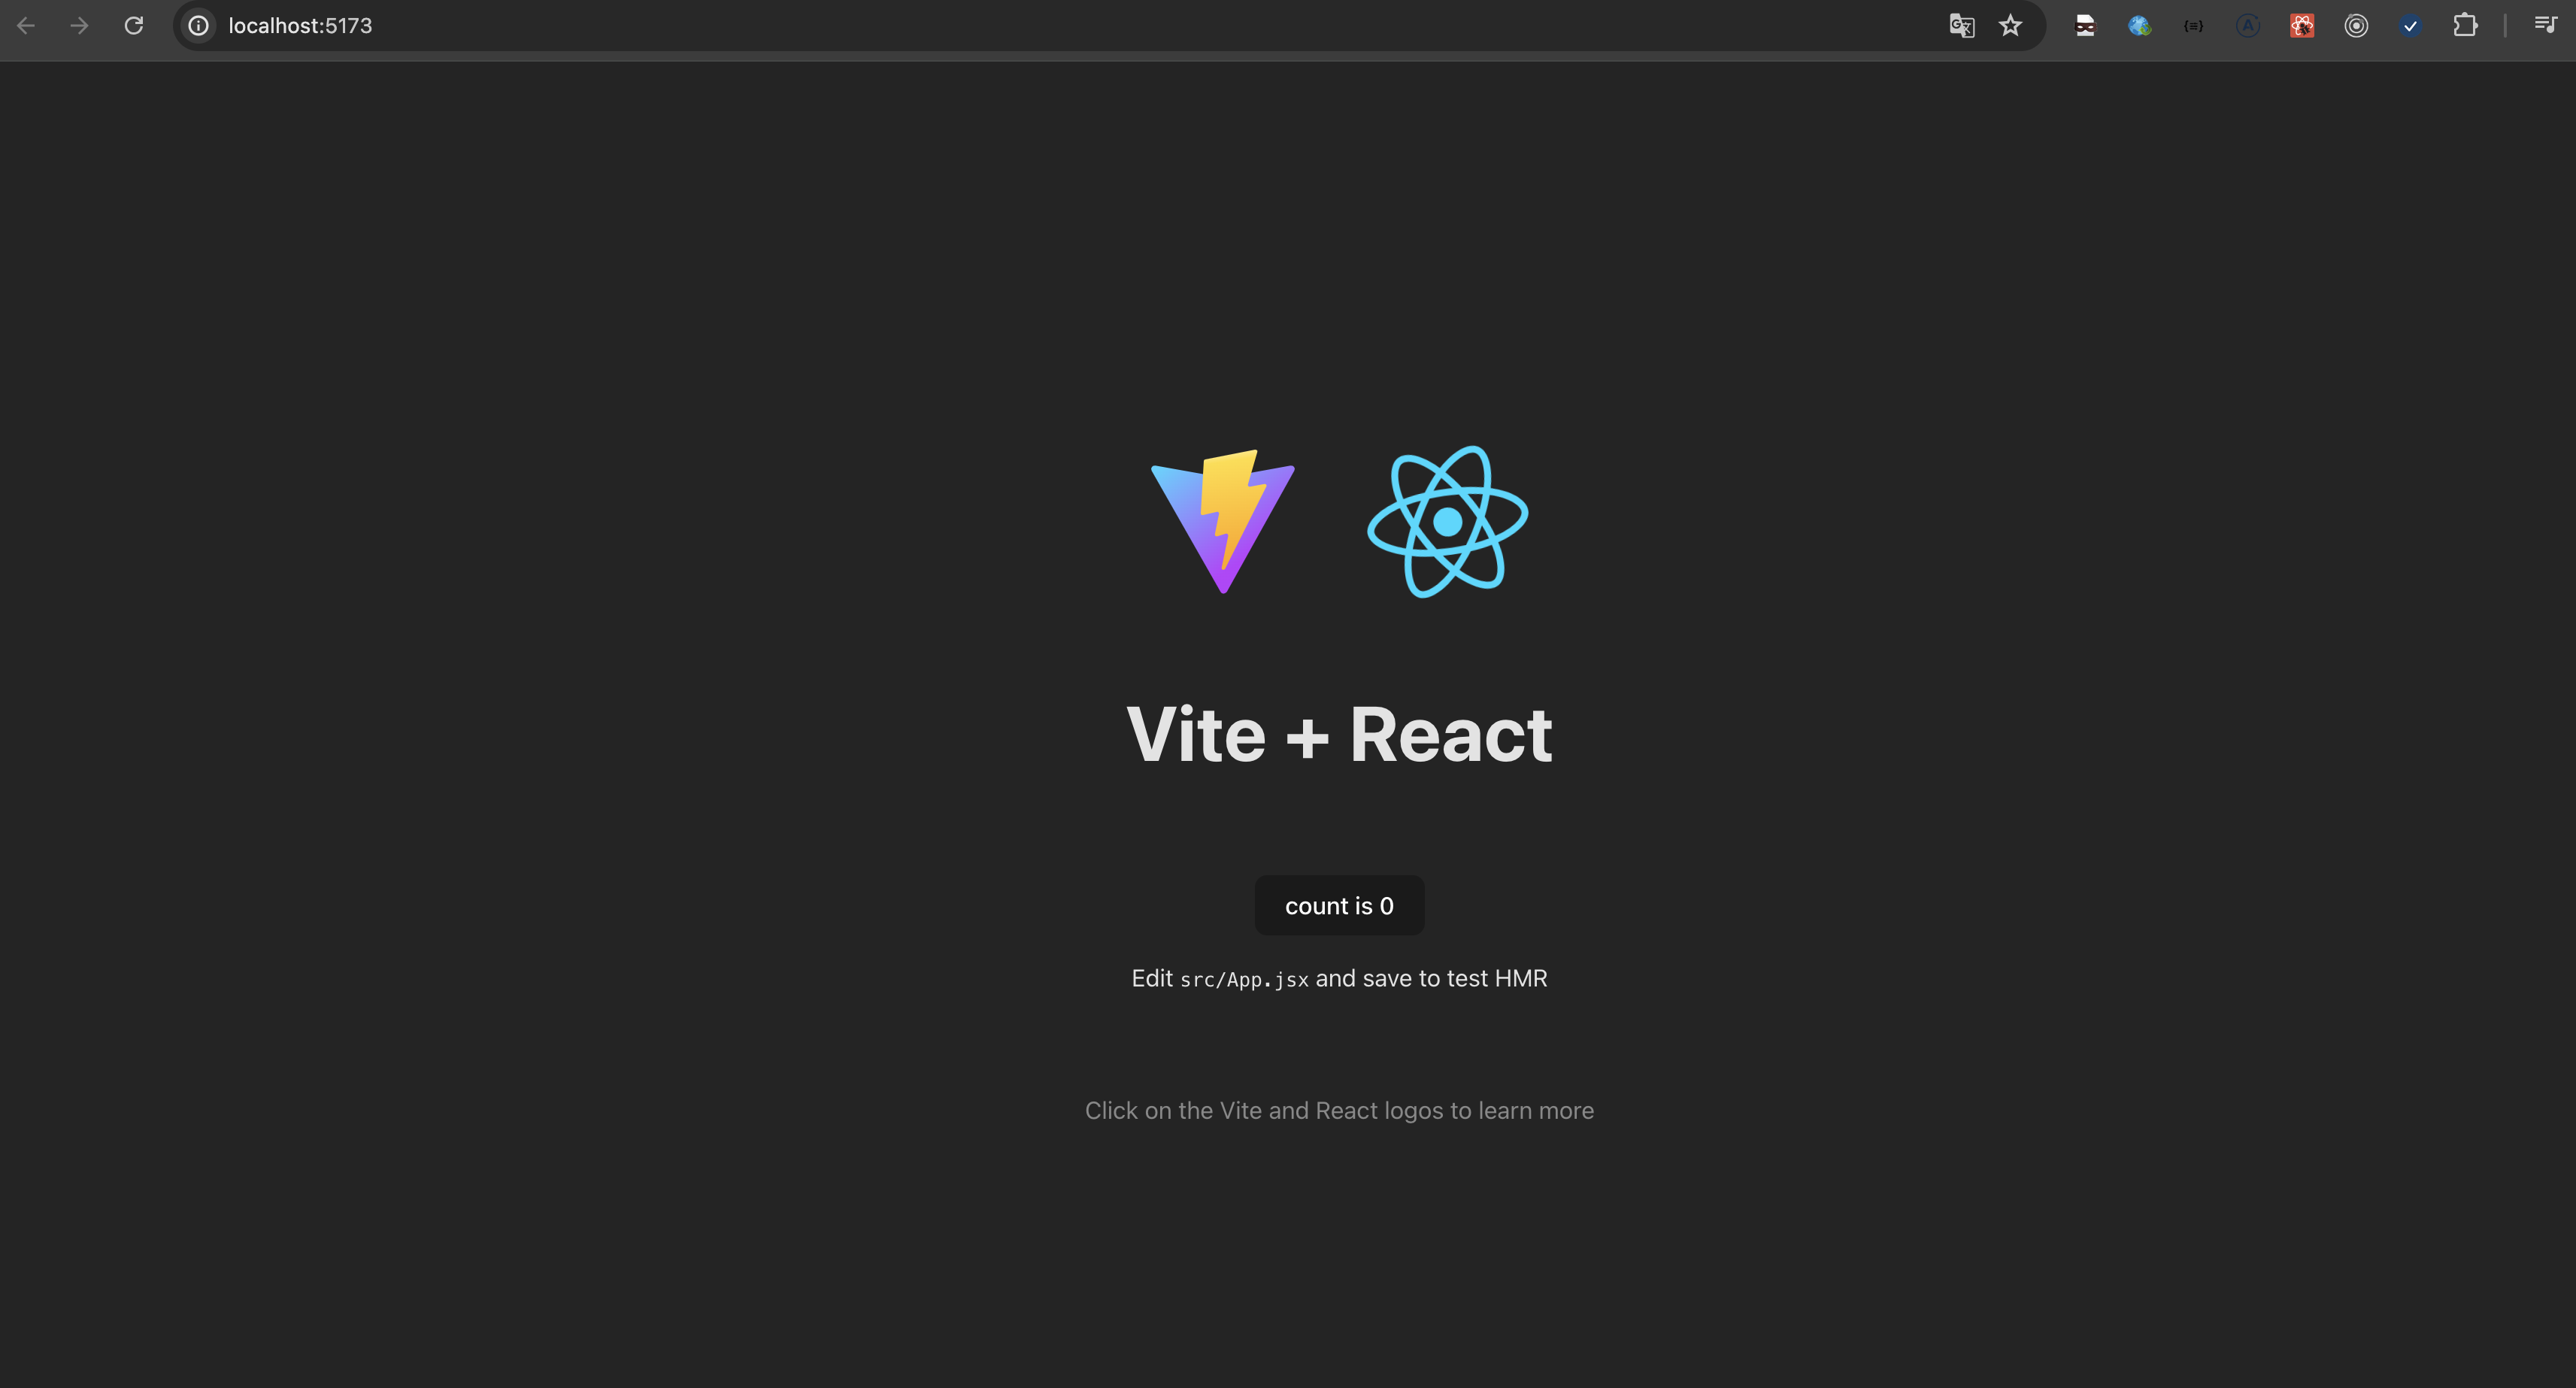This screenshot has height=1388, width=2576.
Task: Click the localhost:5173 address field
Action: pyautogui.click(x=300, y=26)
